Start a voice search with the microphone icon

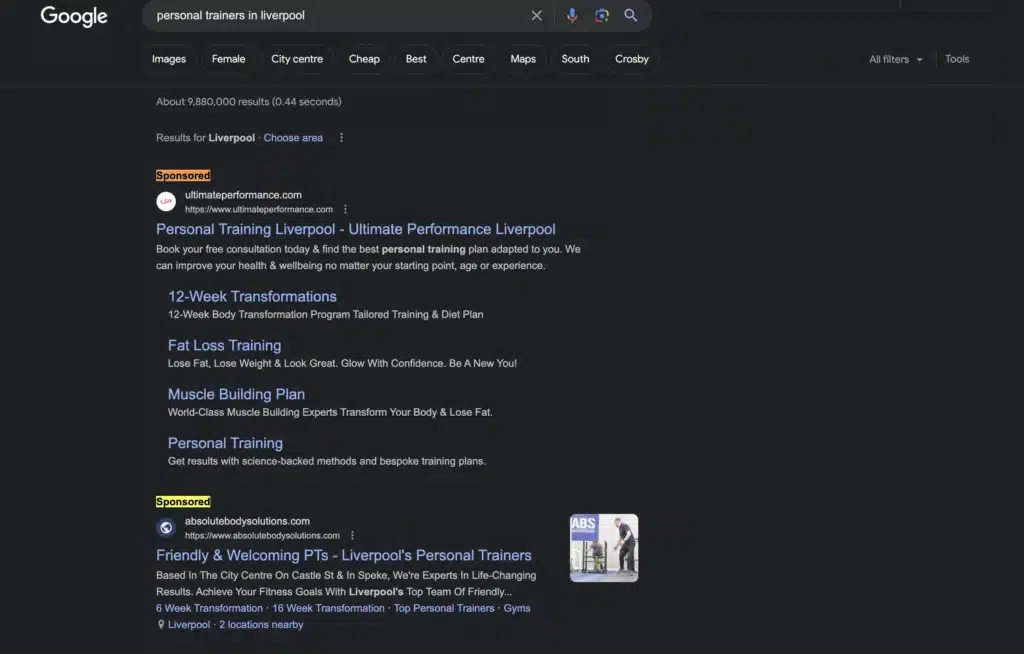571,15
